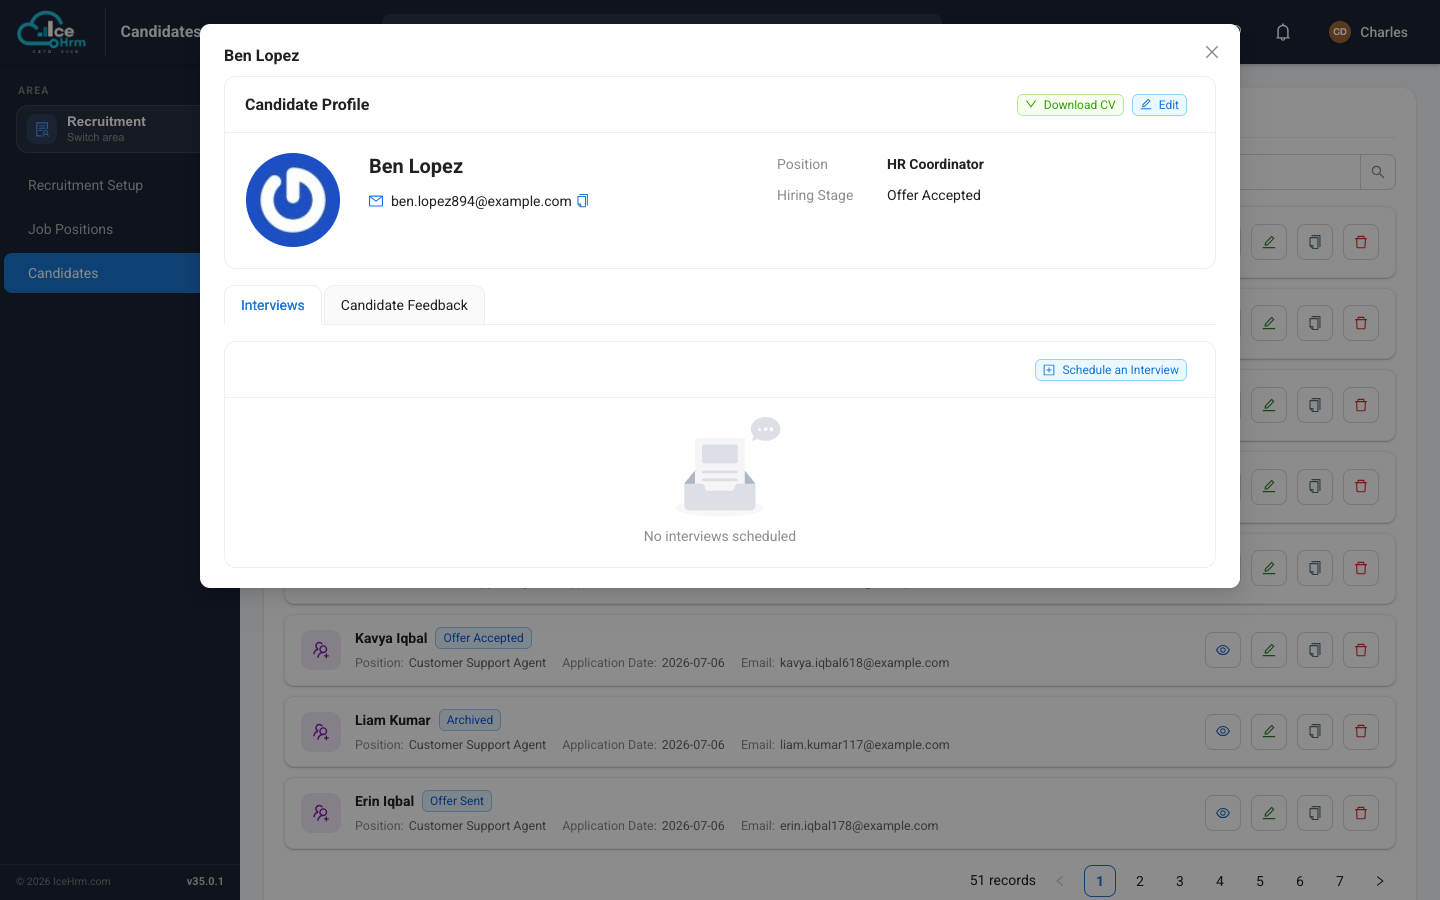Viewport: 1440px width, 900px height.
Task: Jump to page 4 of records
Action: coord(1220,881)
